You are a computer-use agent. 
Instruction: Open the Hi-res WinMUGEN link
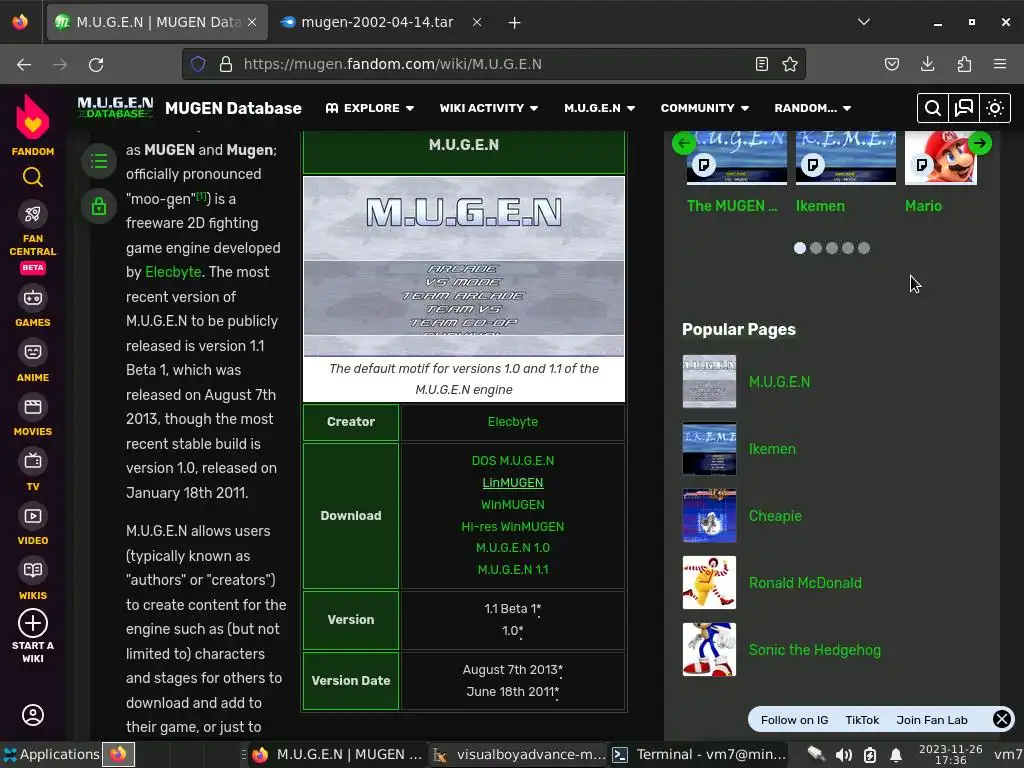click(513, 526)
